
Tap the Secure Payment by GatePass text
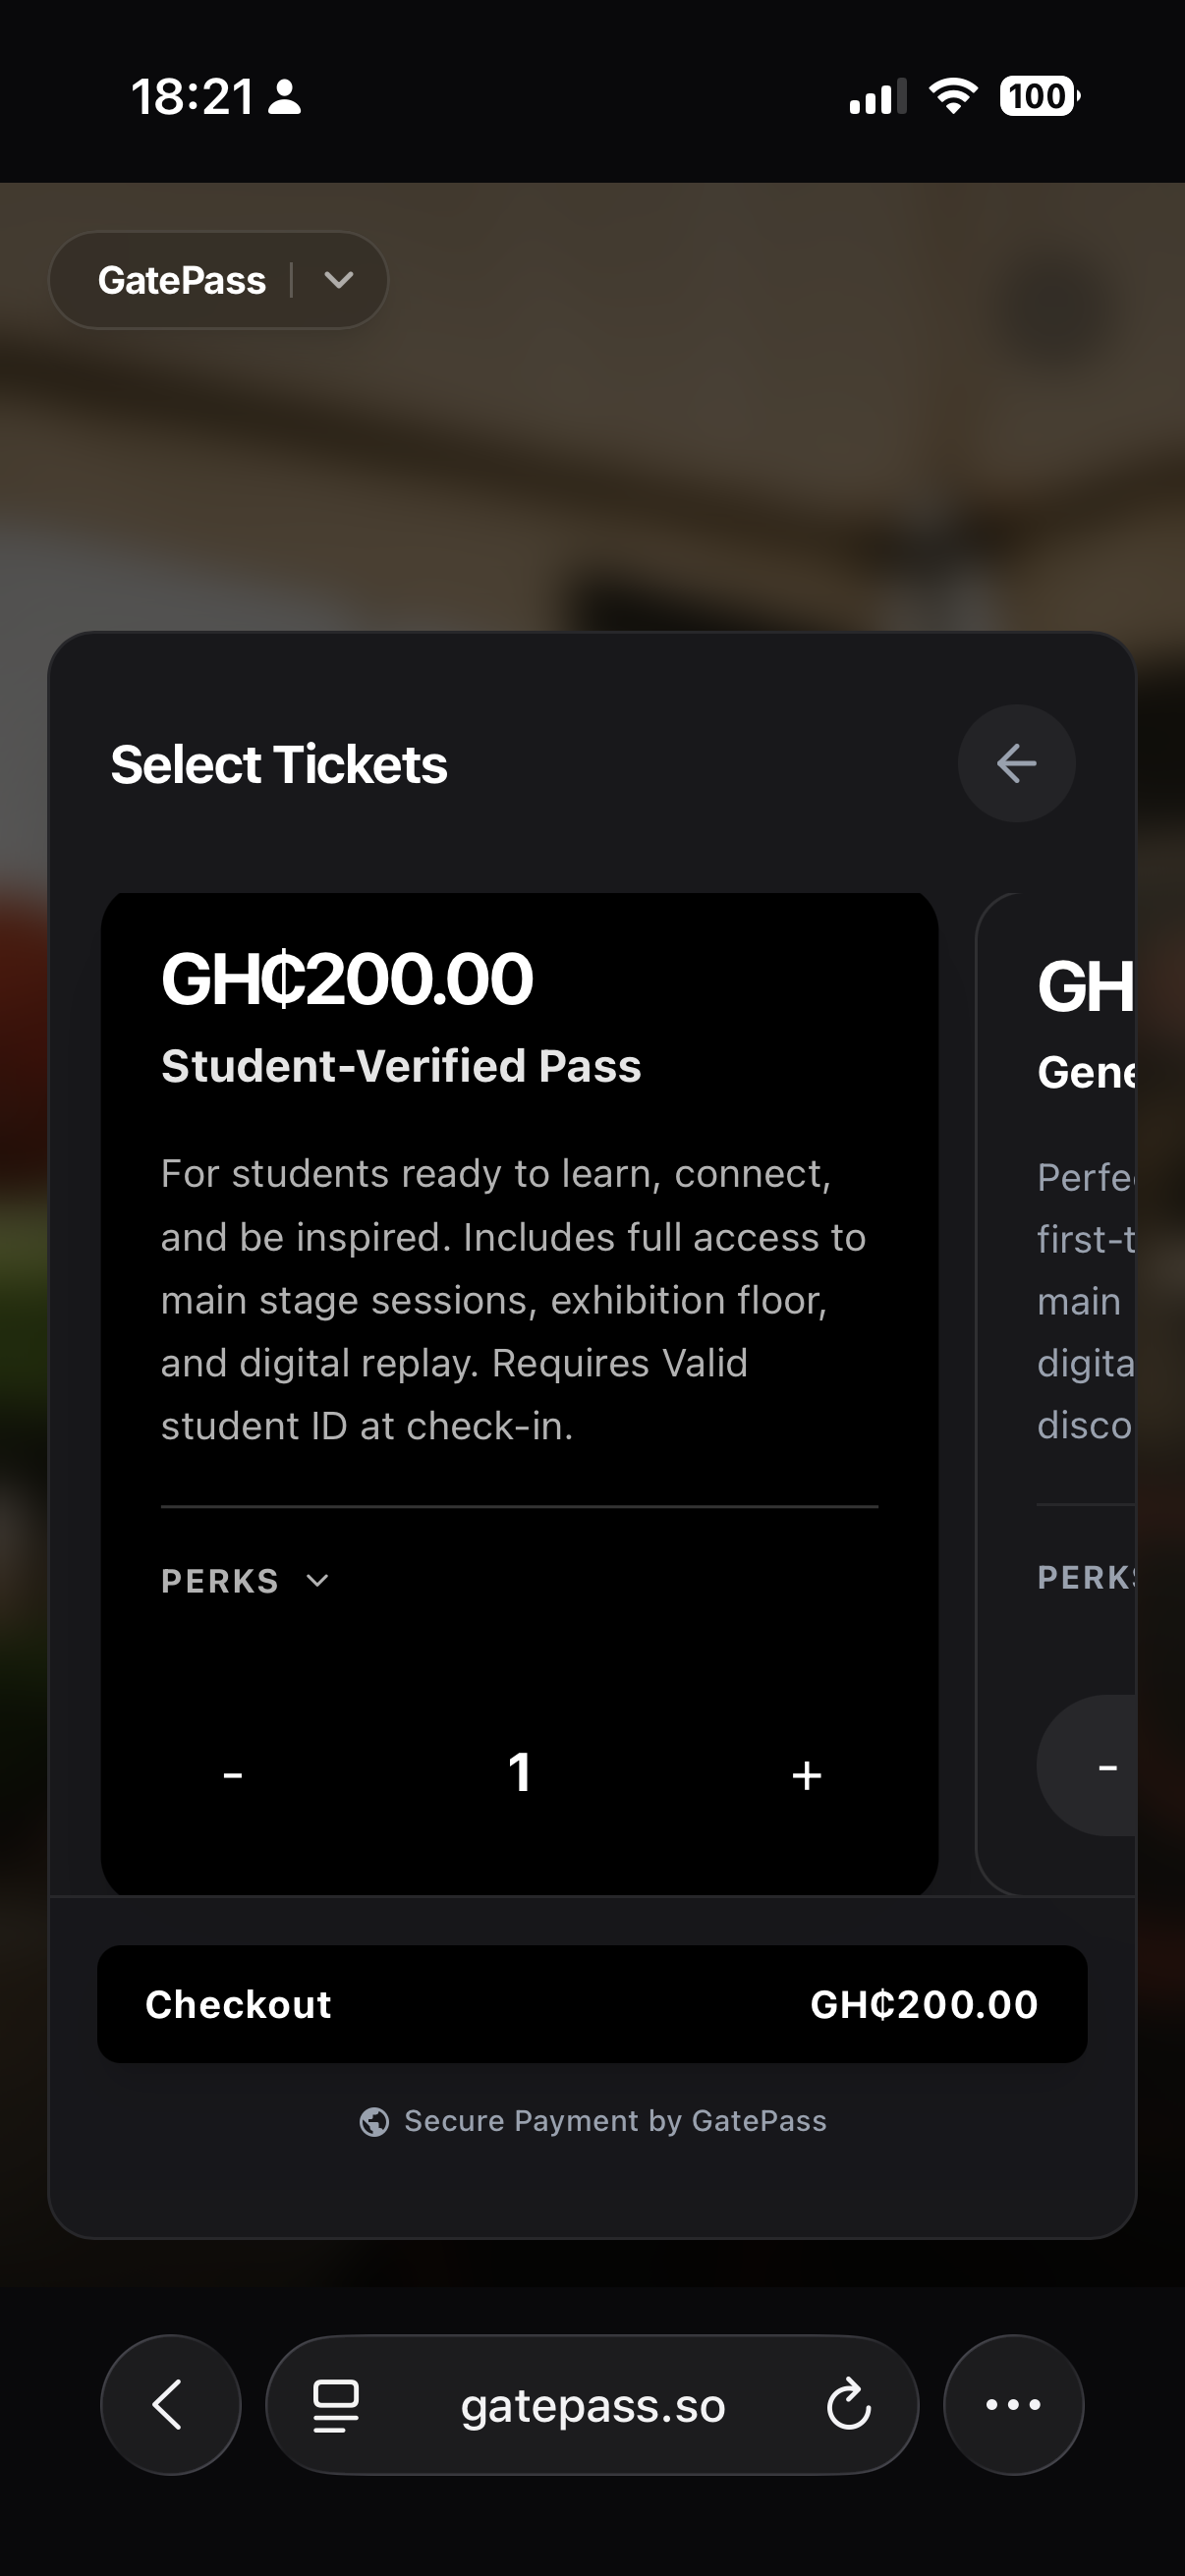pos(615,2121)
